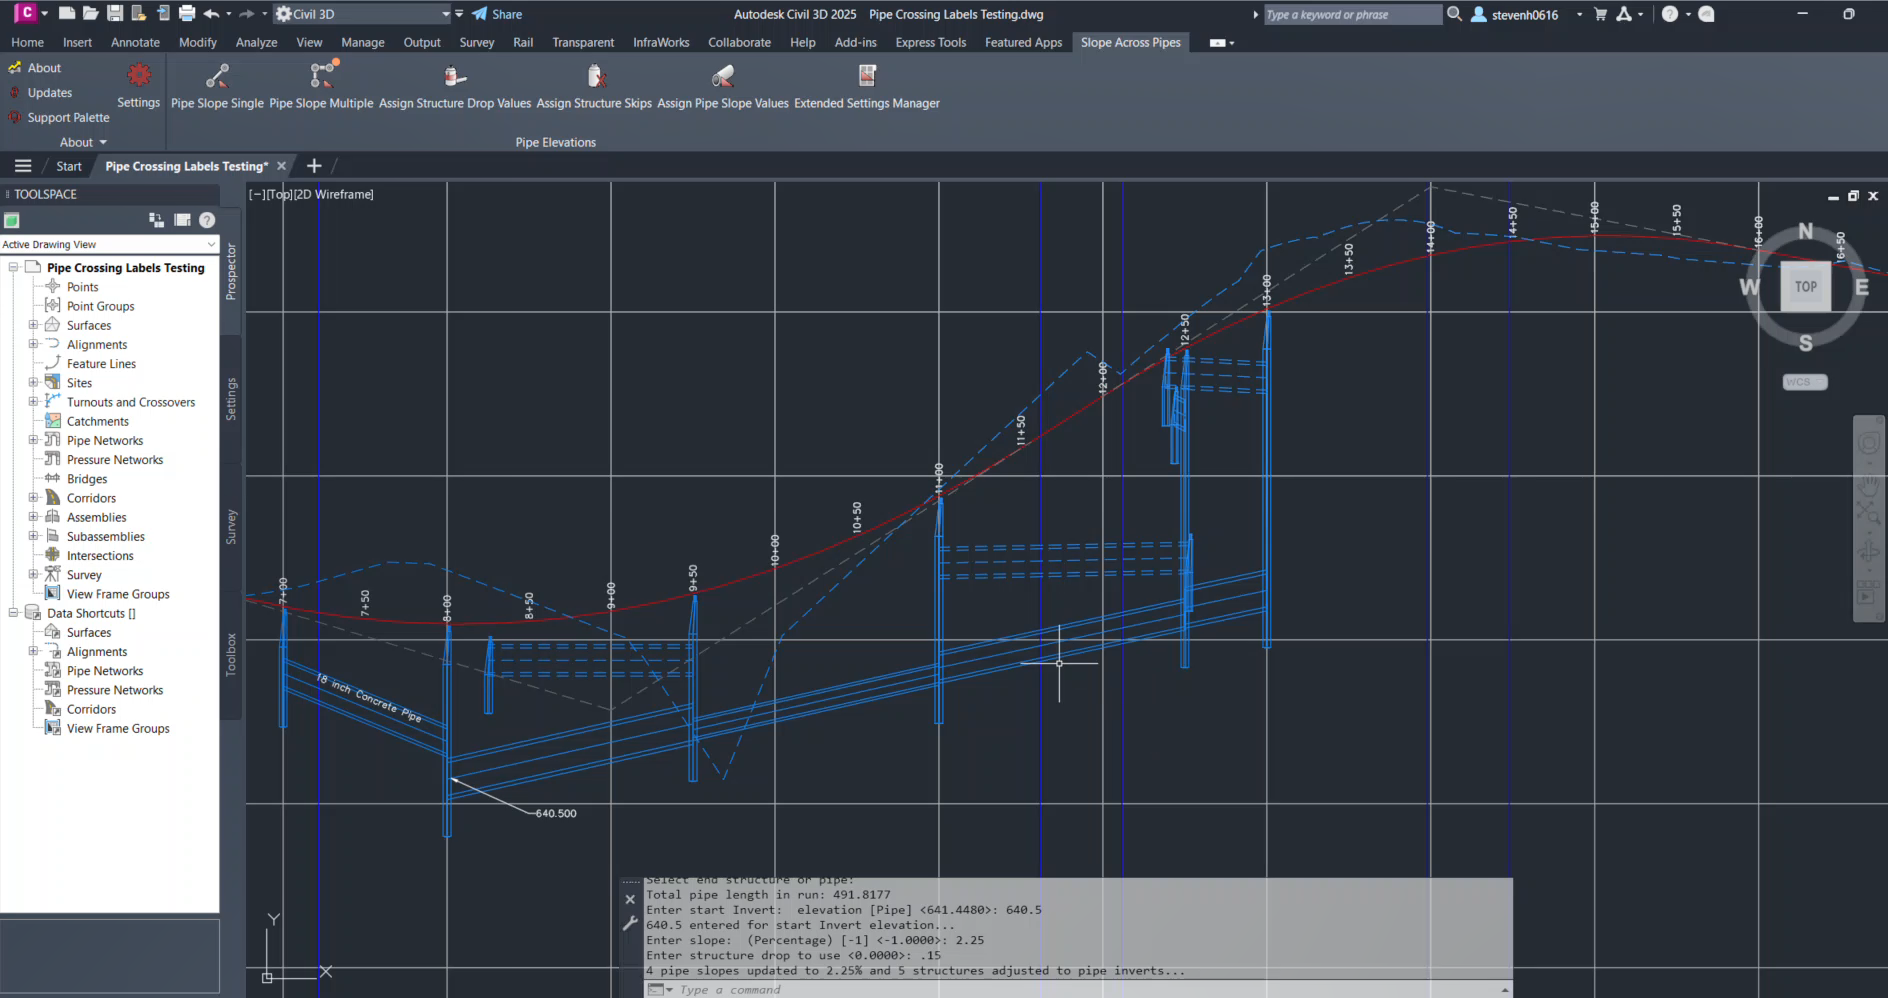Select Intersections in the Prospector tree

click(x=100, y=556)
